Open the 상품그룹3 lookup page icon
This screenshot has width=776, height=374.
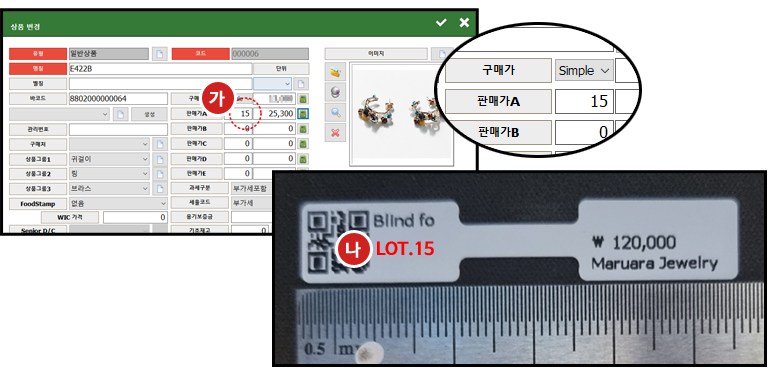tap(159, 189)
